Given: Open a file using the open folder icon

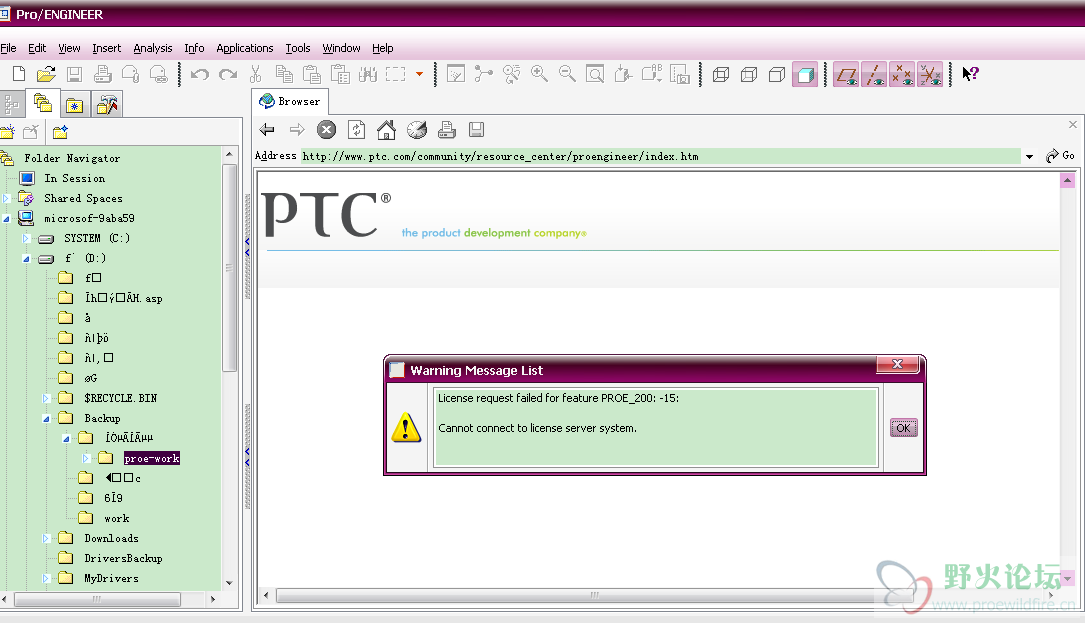Looking at the screenshot, I should [46, 74].
